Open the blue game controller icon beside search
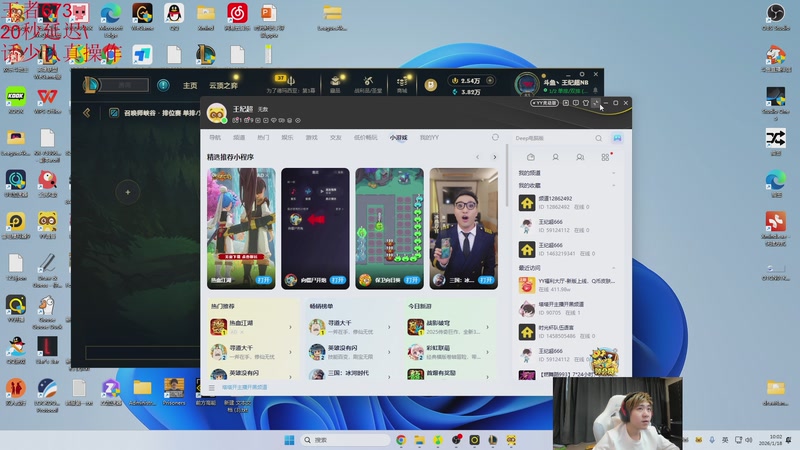This screenshot has height=450, width=800. (617, 138)
